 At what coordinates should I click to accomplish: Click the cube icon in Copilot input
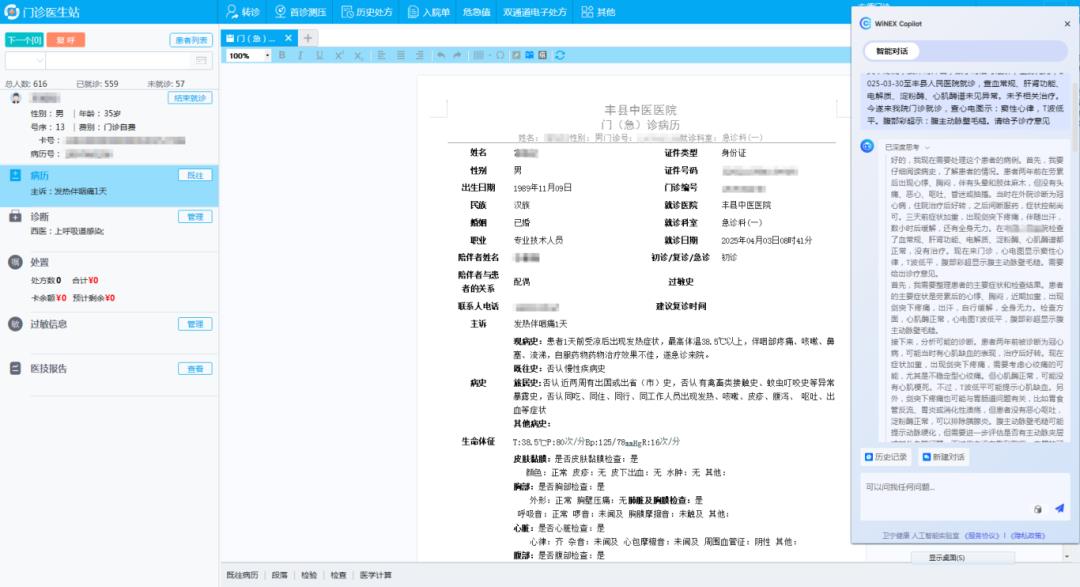click(1037, 509)
